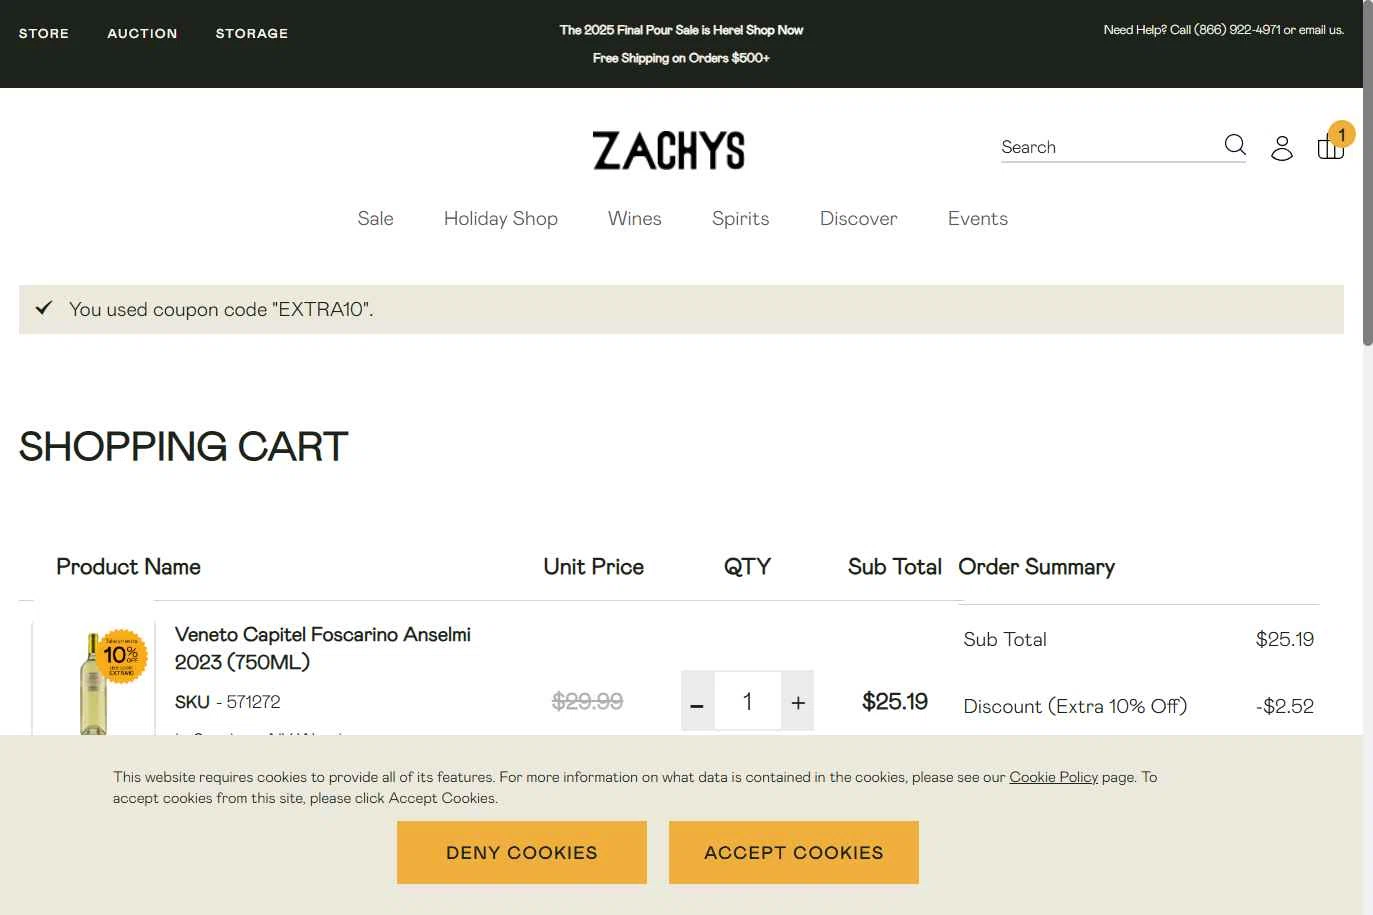Open the Holiday Shop menu

point(501,218)
